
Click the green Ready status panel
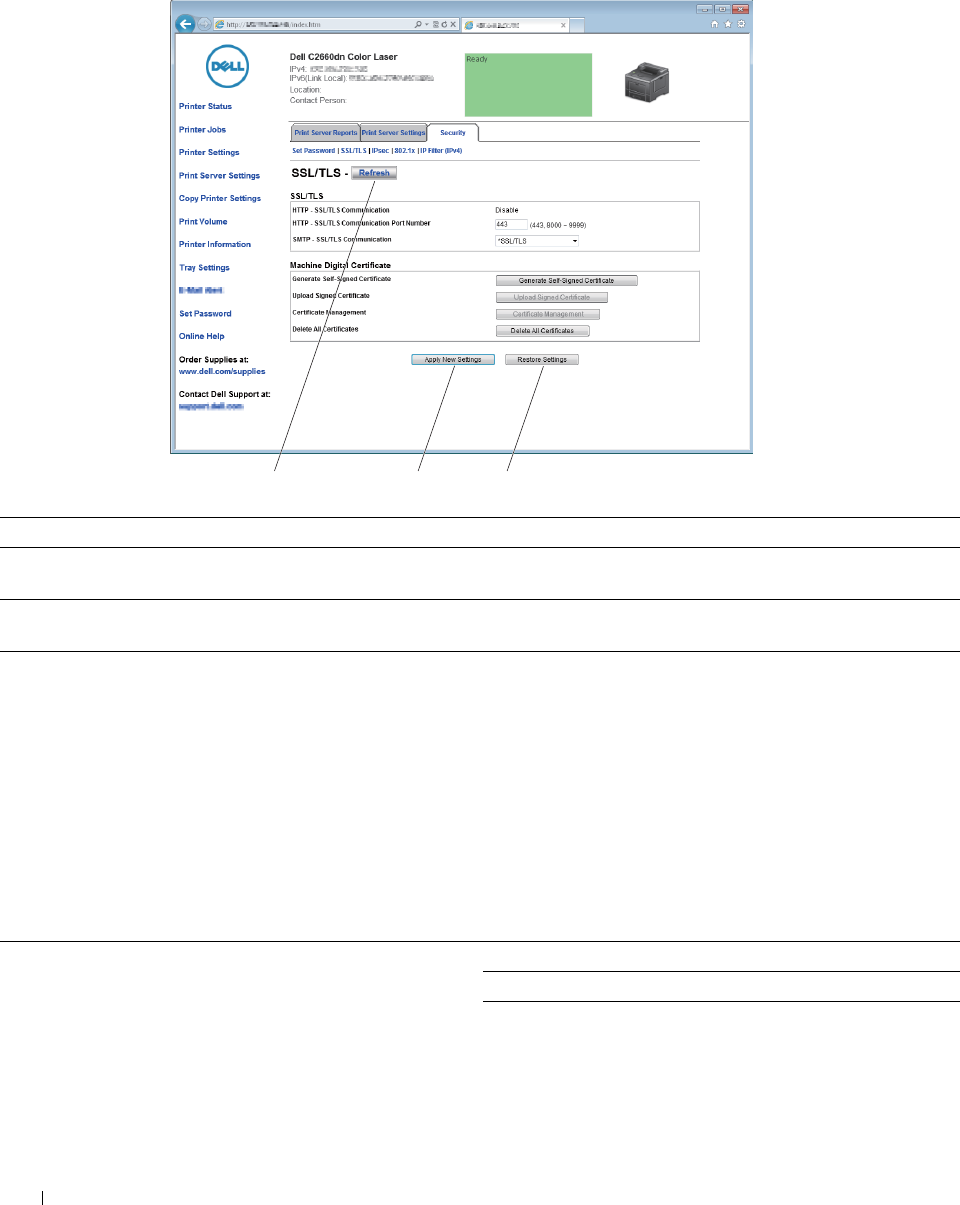click(528, 85)
